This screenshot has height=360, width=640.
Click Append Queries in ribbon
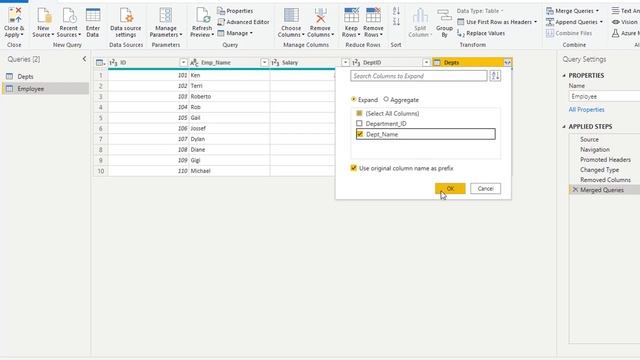[x=574, y=22]
